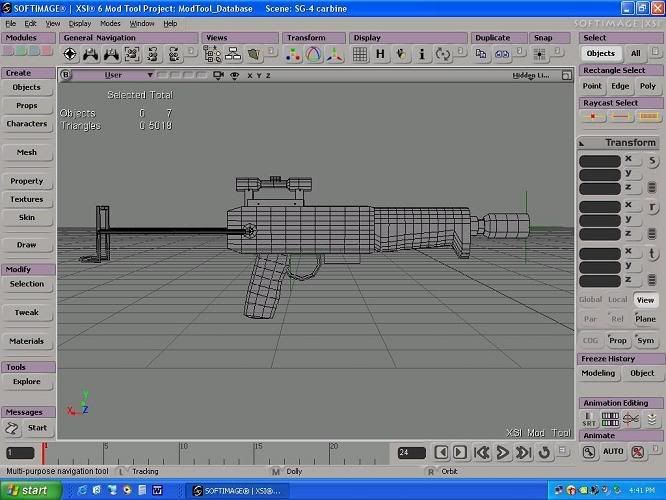Open the Messages script log icon

coord(12,428)
